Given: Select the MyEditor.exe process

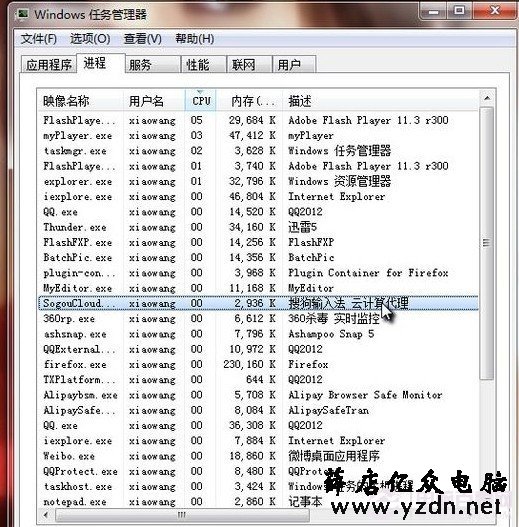Looking at the screenshot, I should click(x=258, y=288).
